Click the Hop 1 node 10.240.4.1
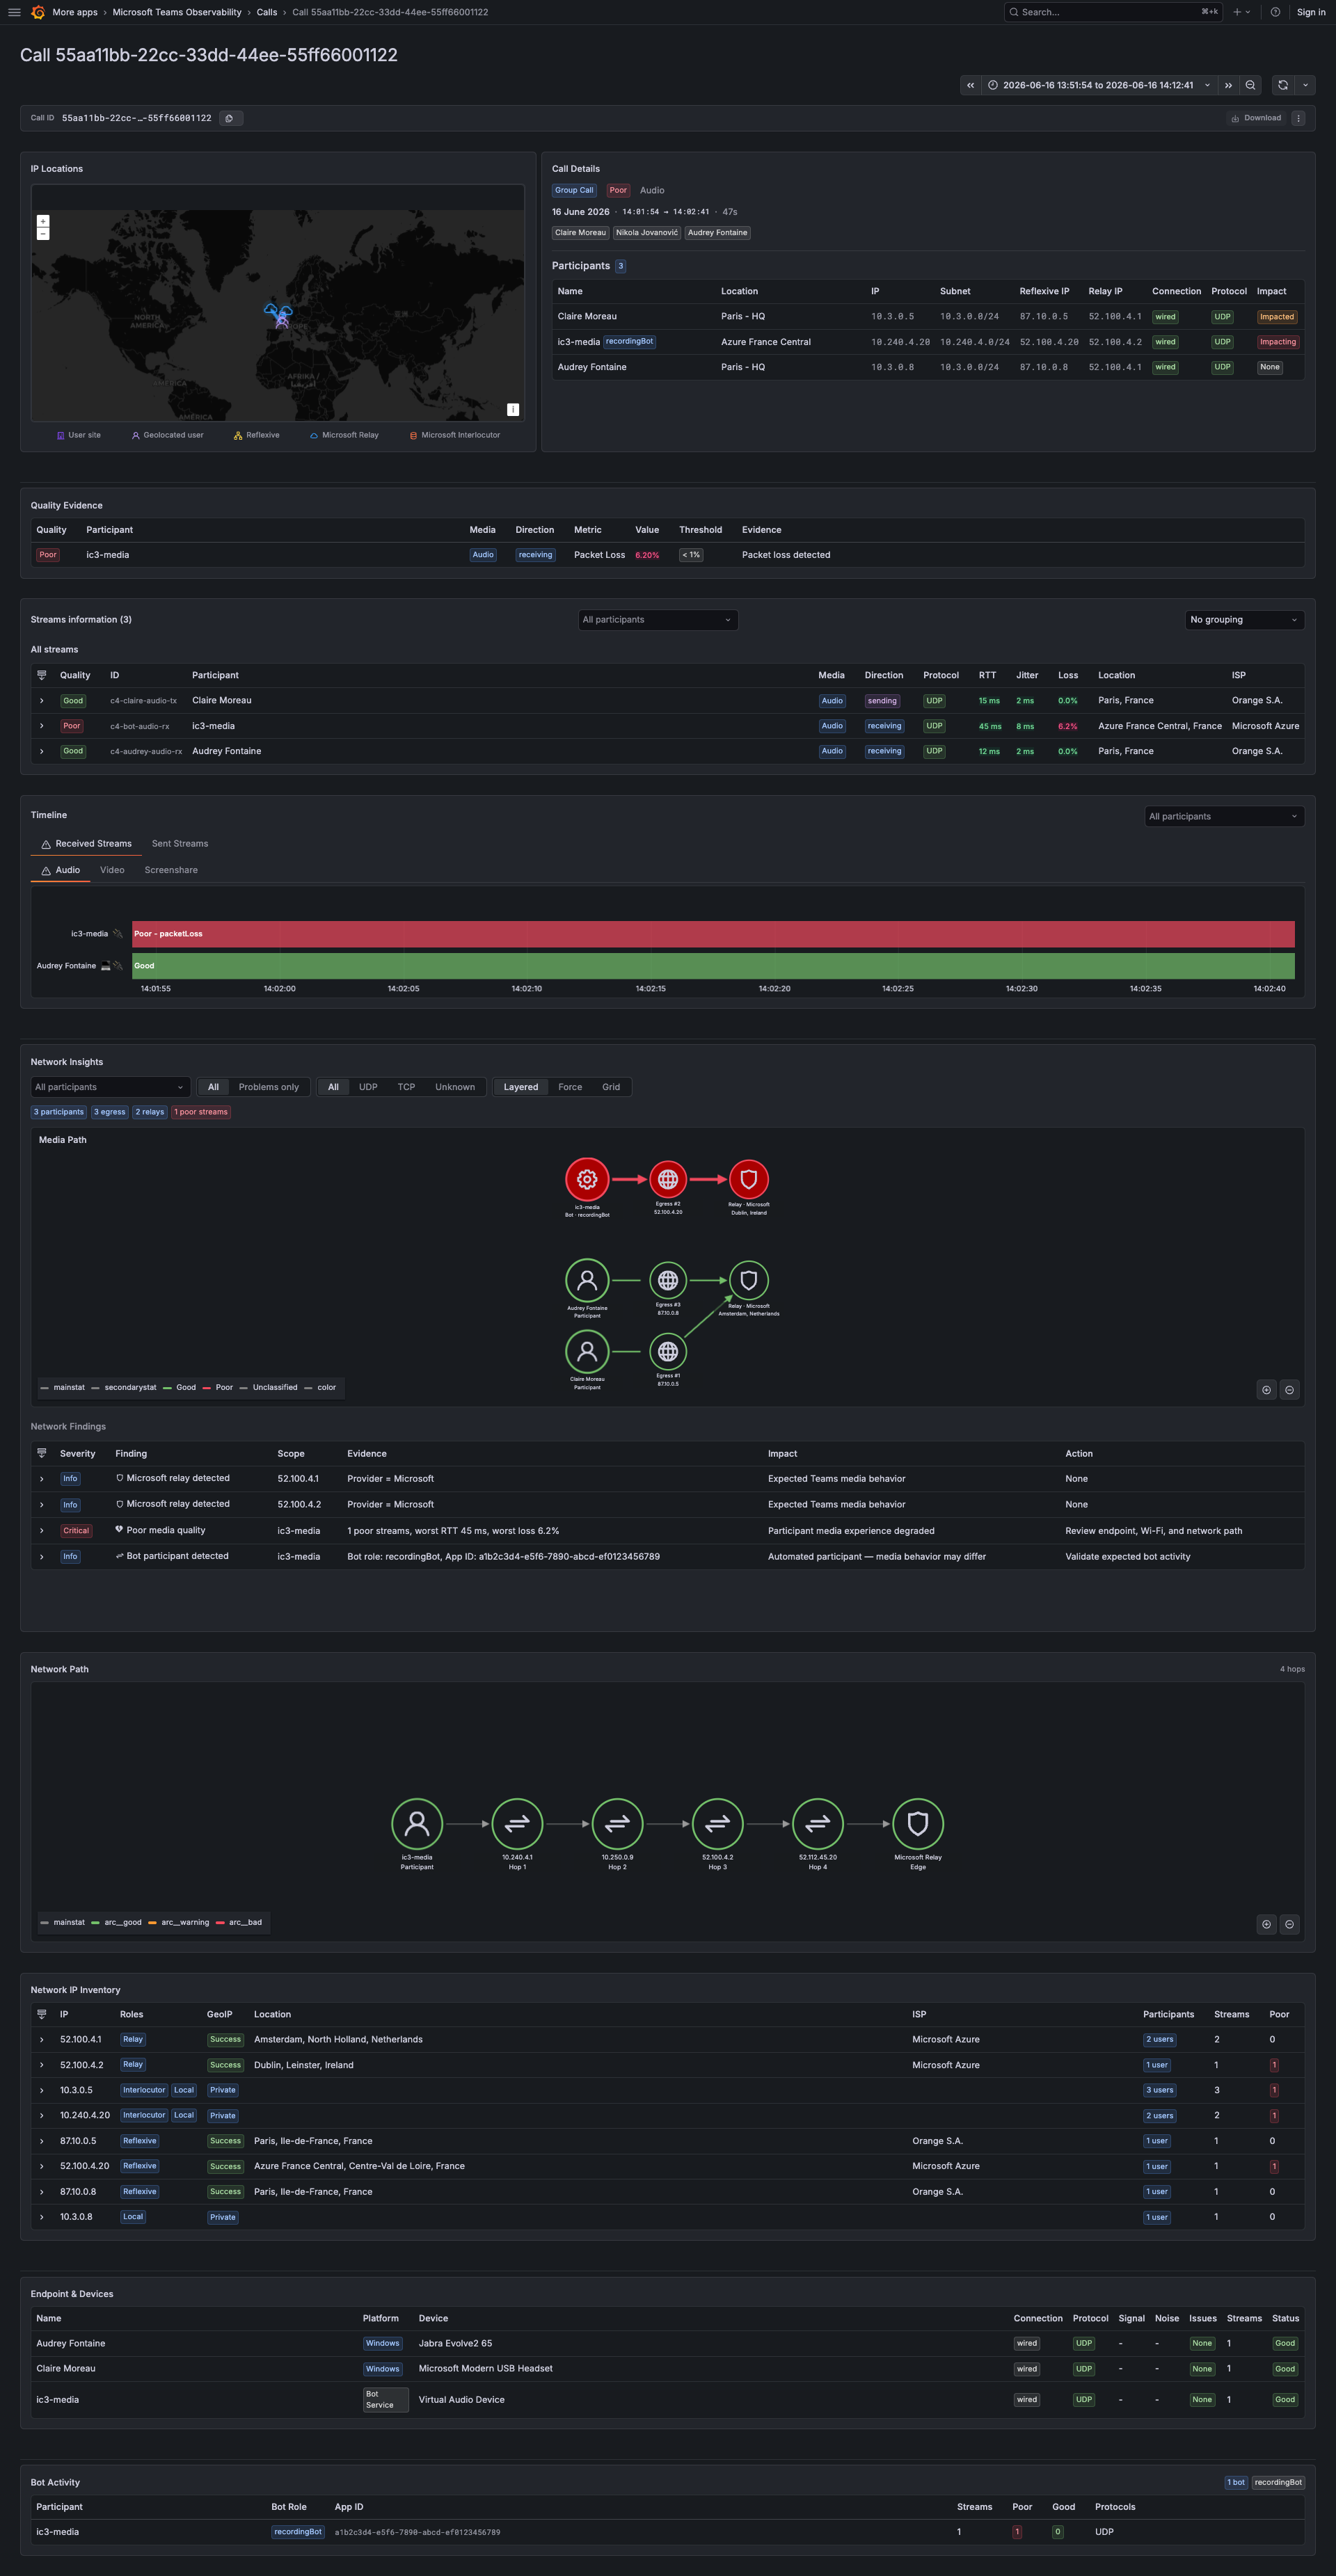The height and width of the screenshot is (2576, 1336). (x=517, y=1824)
